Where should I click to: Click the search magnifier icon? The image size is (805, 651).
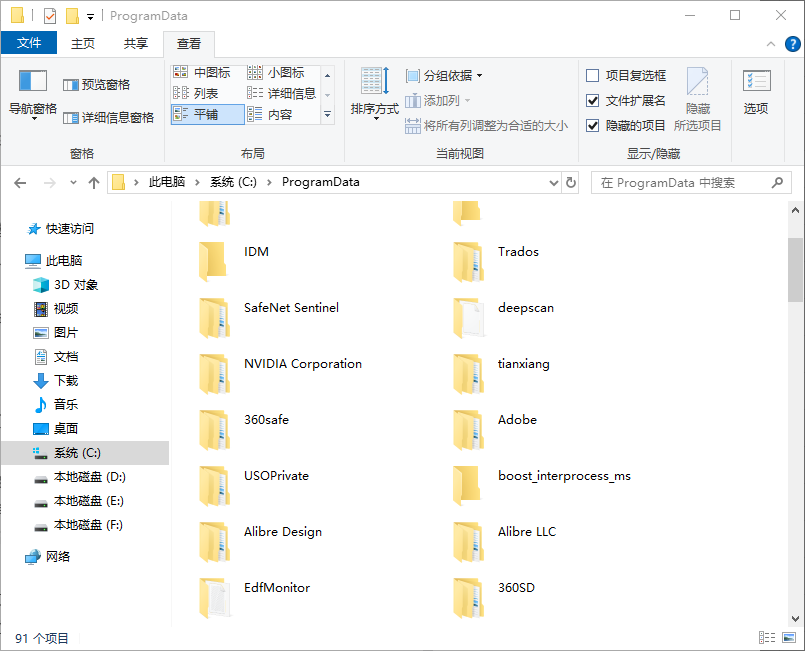(x=777, y=182)
